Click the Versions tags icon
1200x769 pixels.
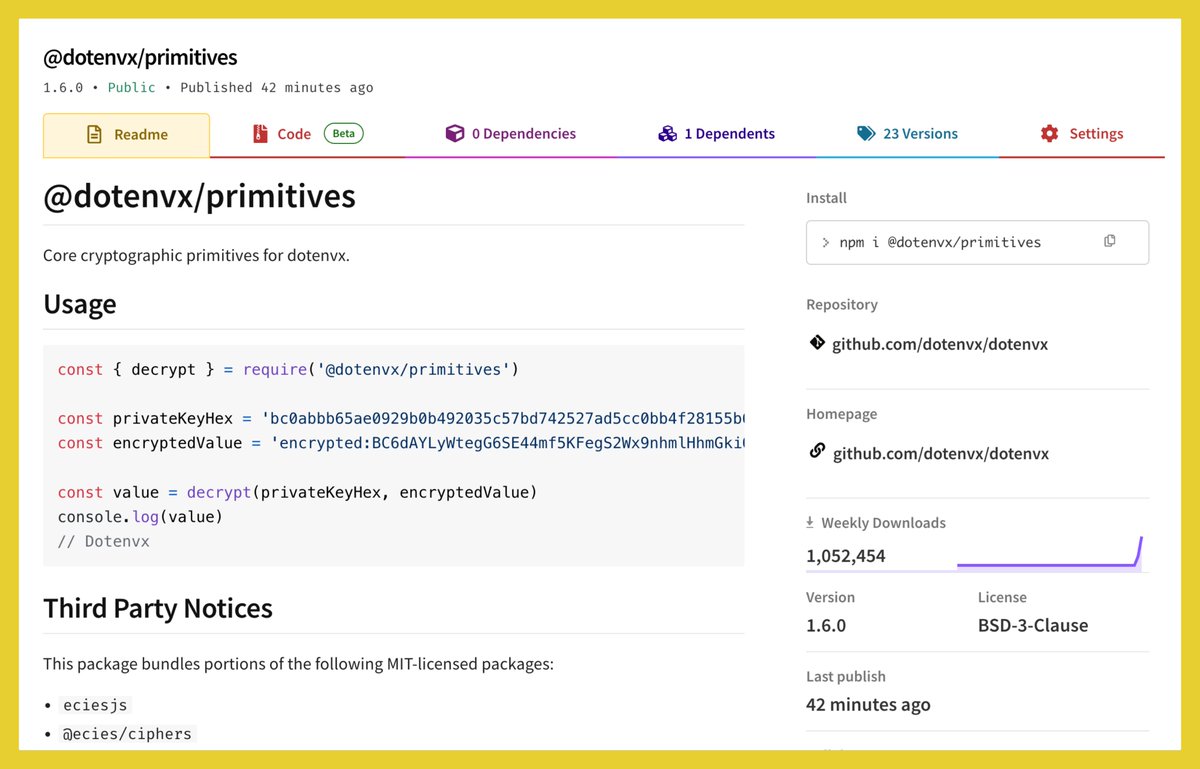(866, 133)
